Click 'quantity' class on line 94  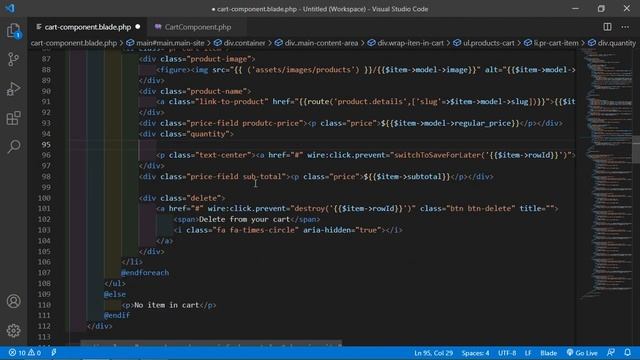pyautogui.click(x=208, y=134)
